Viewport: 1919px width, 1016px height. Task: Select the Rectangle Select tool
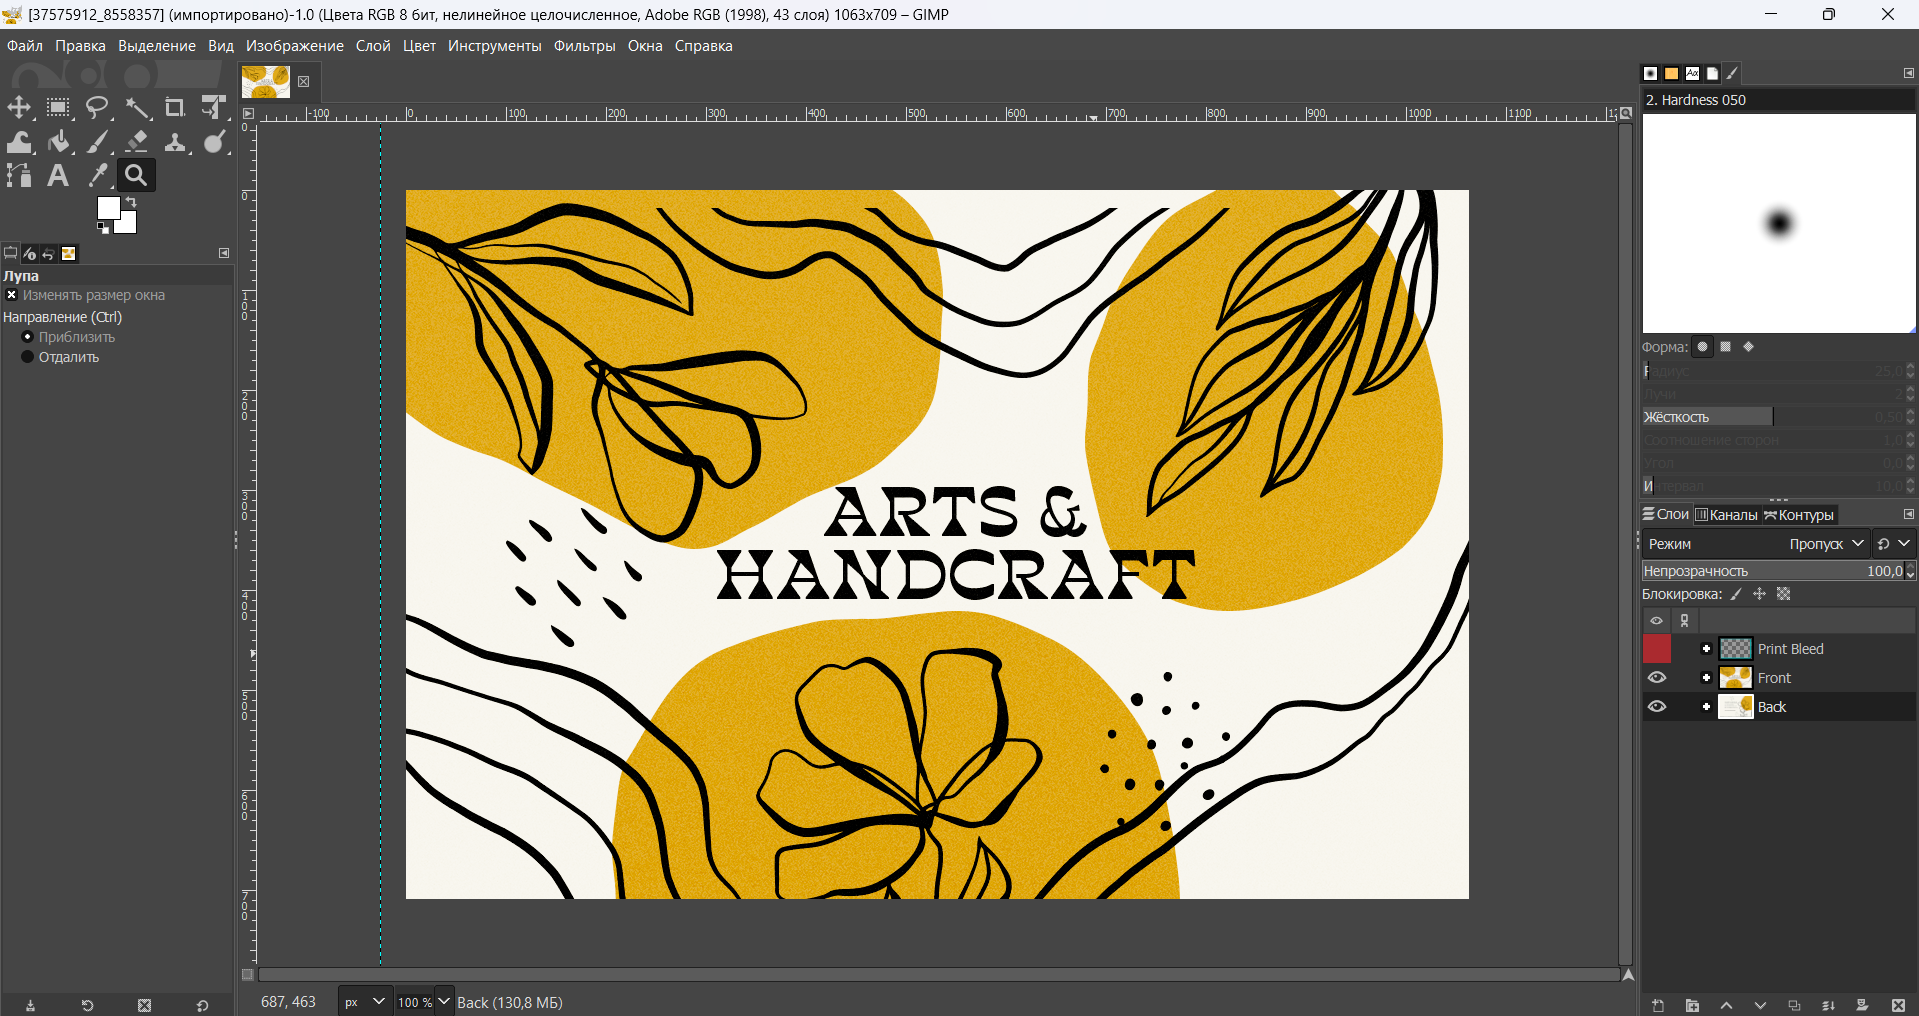pyautogui.click(x=58, y=108)
